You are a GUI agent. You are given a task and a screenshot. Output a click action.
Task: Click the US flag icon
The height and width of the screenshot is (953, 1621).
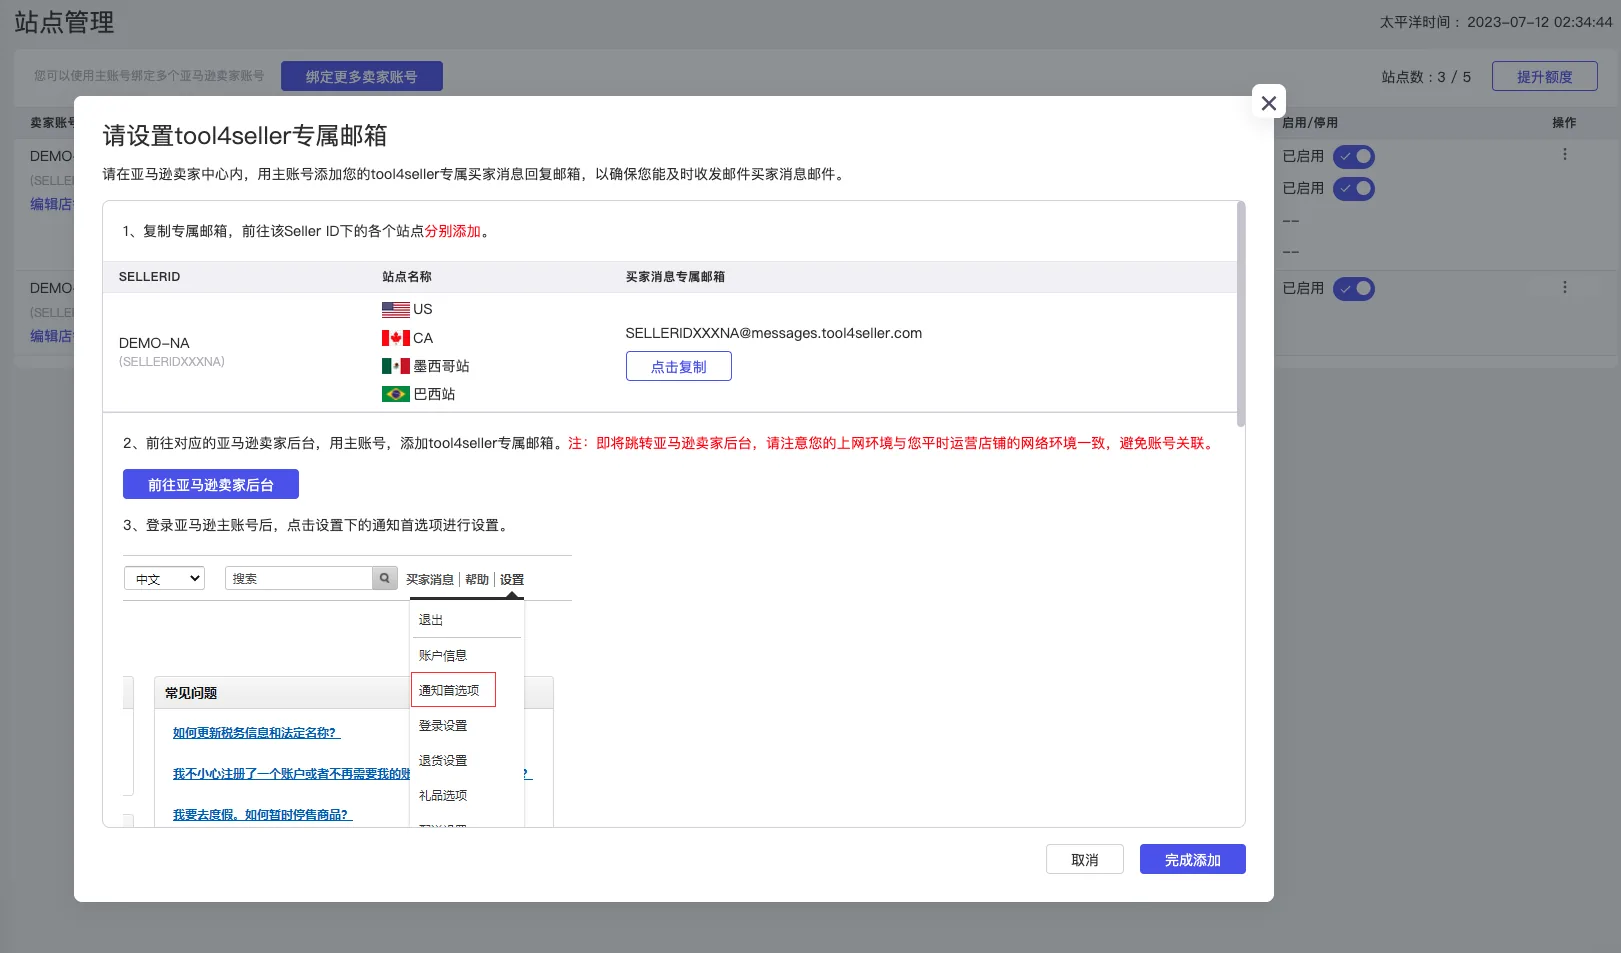pyautogui.click(x=396, y=310)
